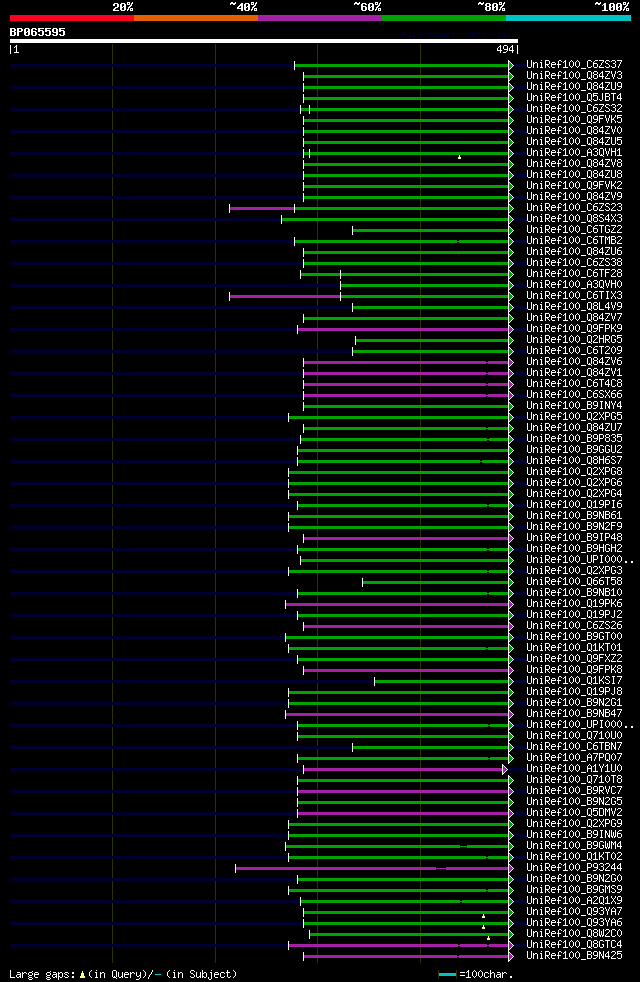This screenshot has height=982, width=640.
Task: Open hit UniRef100_Q5JBT4
Action: click(574, 98)
